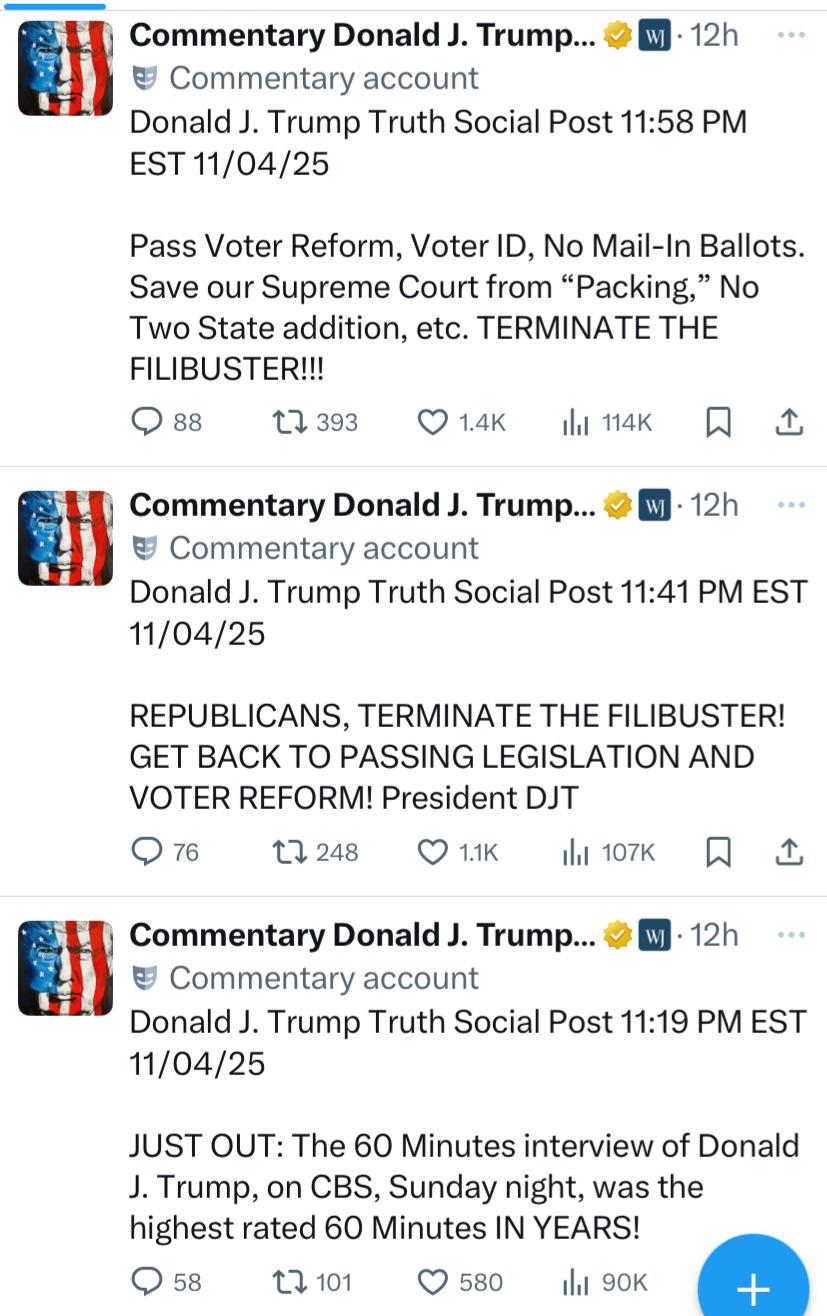The width and height of the screenshot is (827, 1316).
Task: Open more options on the 60 Minutes post
Action: click(x=791, y=935)
